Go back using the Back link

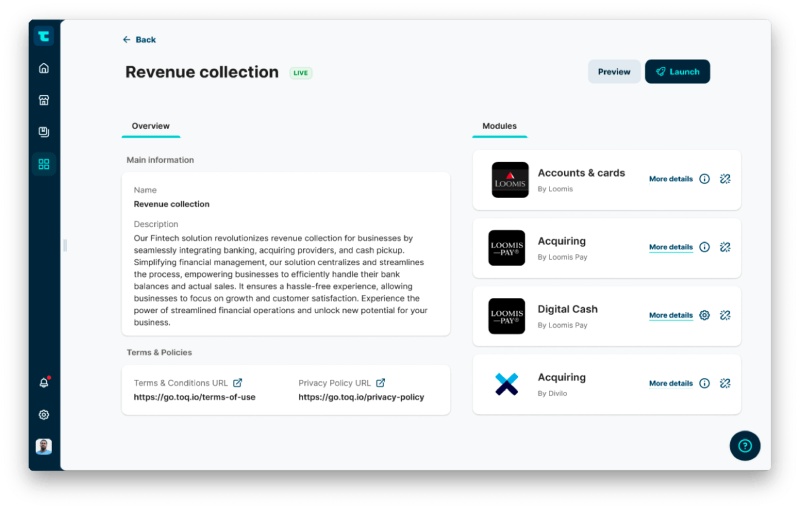[140, 40]
